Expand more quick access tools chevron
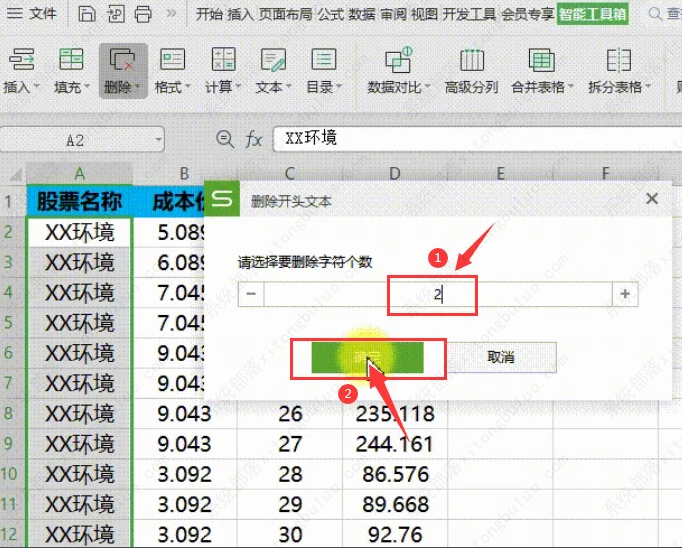This screenshot has height=548, width=682. [x=171, y=13]
